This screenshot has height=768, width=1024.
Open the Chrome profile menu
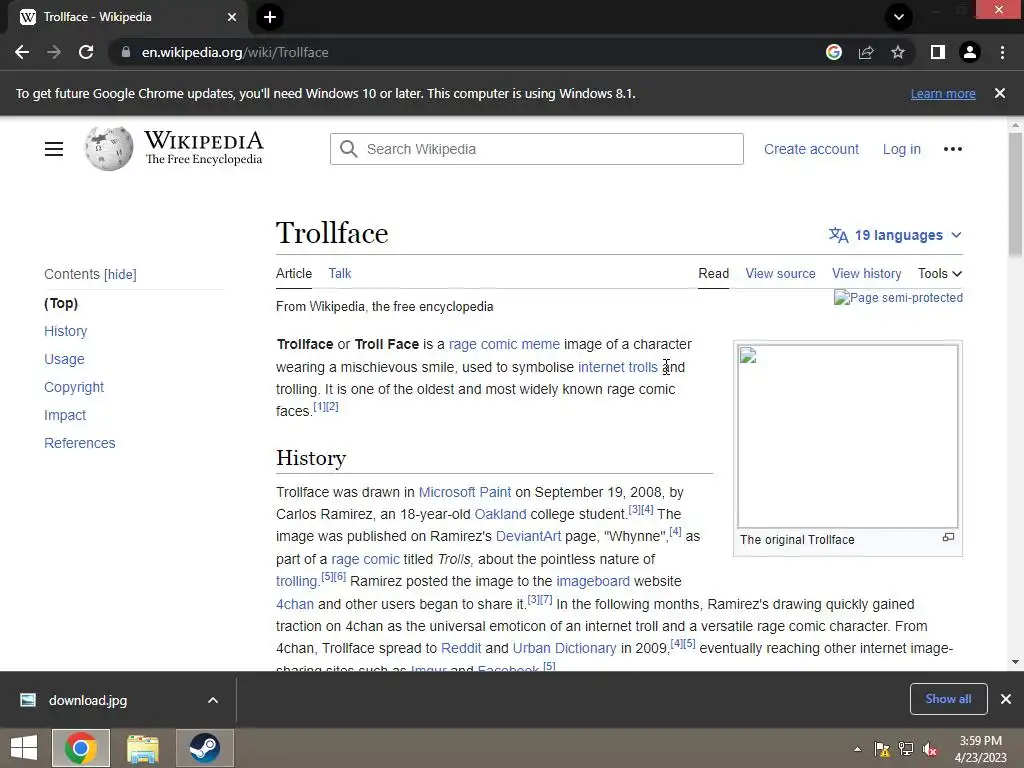(970, 52)
